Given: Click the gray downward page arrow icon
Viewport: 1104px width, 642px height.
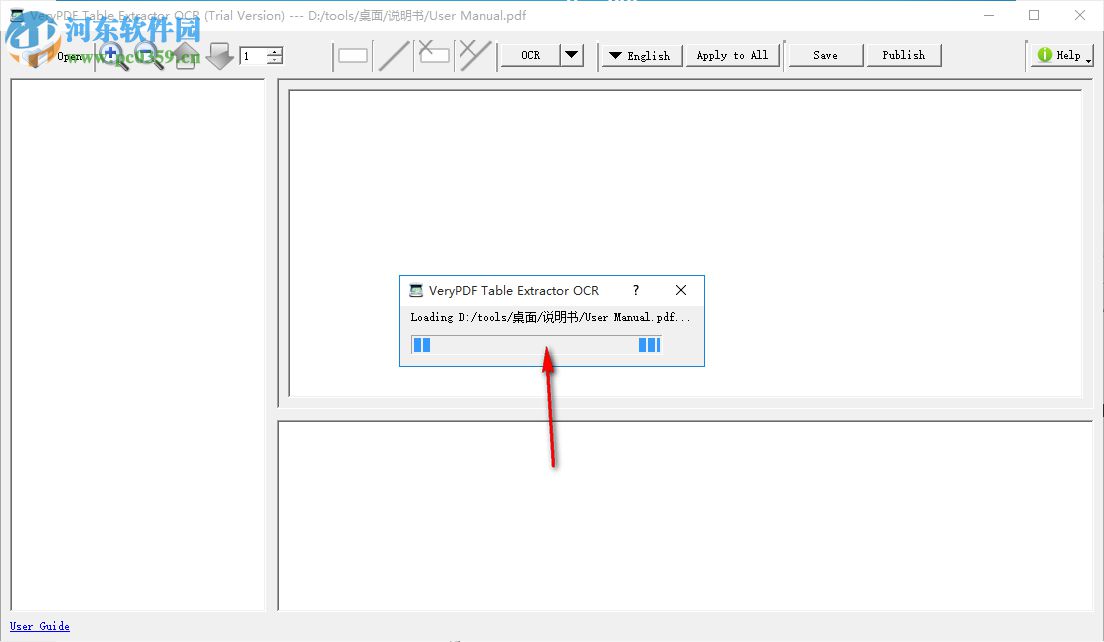Looking at the screenshot, I should [x=219, y=55].
